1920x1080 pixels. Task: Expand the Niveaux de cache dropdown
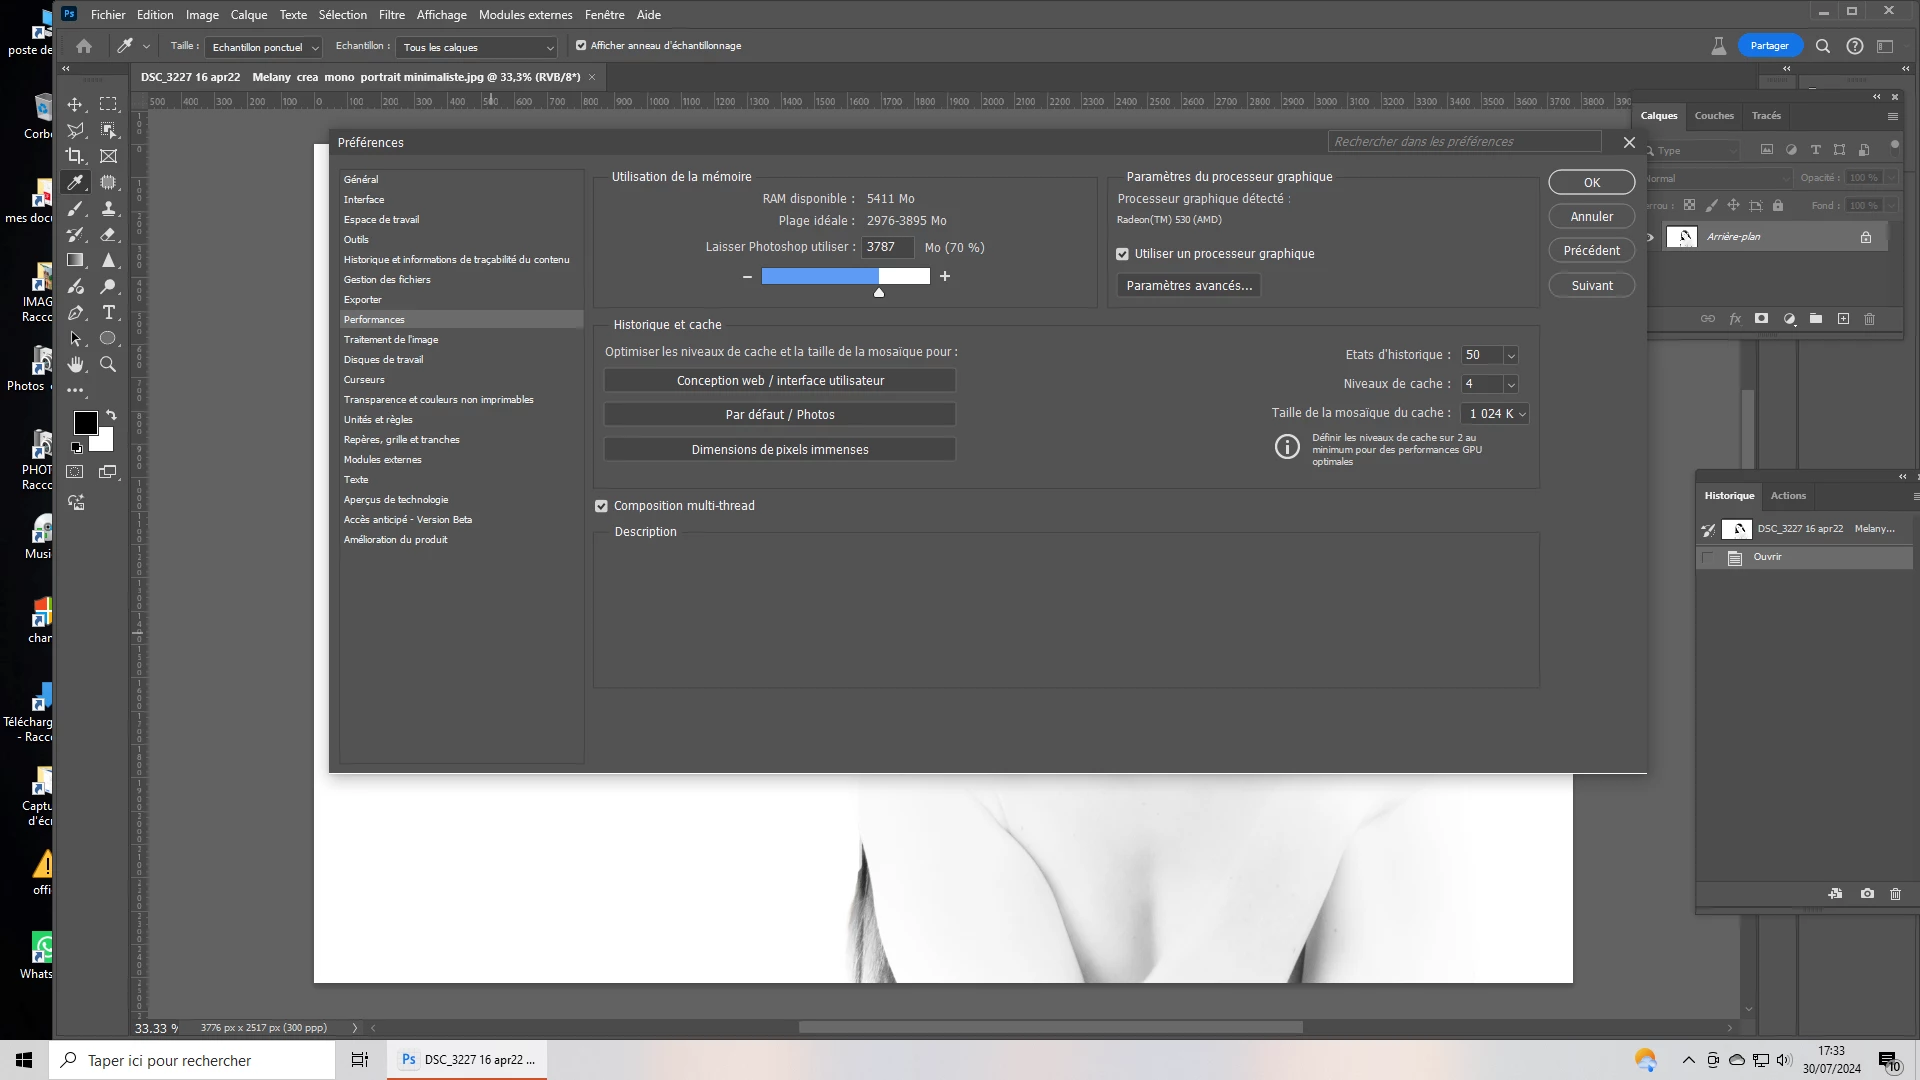click(1510, 384)
